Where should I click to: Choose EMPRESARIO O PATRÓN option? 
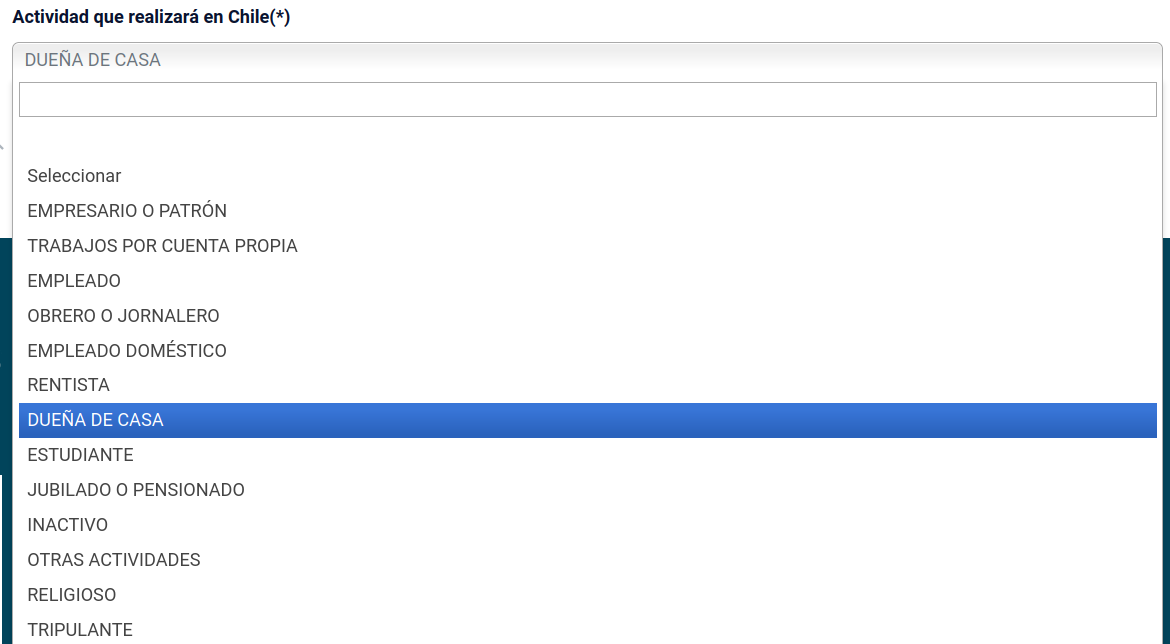[127, 211]
